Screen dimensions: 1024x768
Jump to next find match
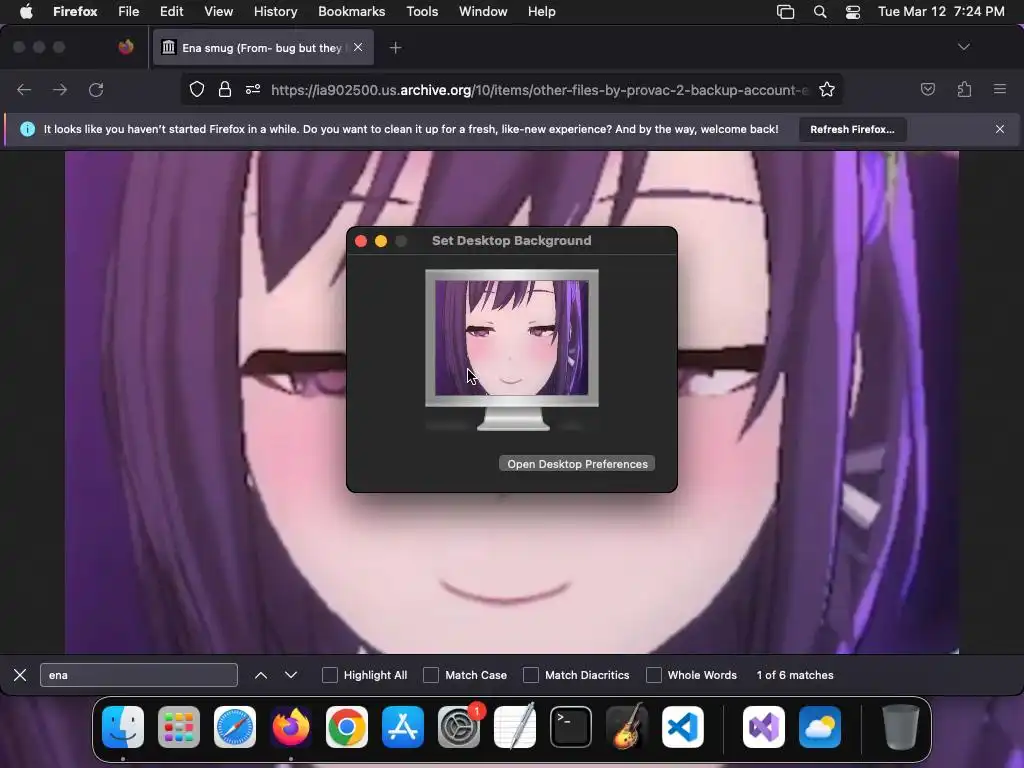click(x=291, y=675)
